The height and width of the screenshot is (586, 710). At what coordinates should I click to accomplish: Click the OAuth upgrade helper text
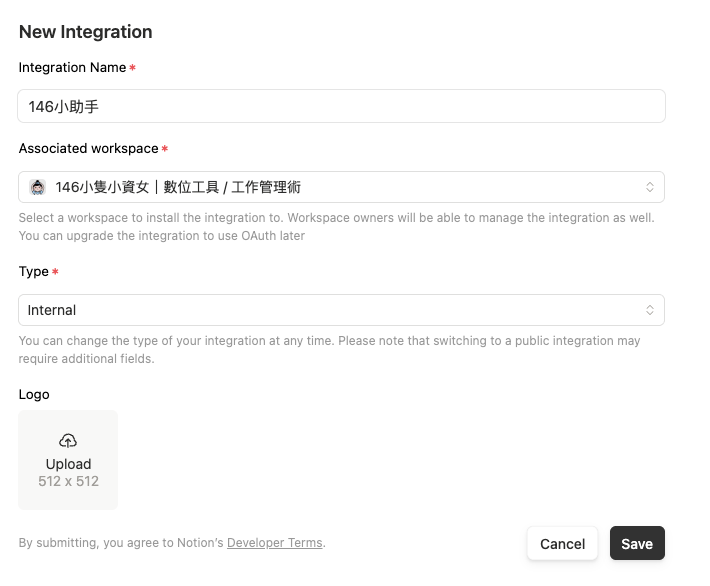pos(162,236)
